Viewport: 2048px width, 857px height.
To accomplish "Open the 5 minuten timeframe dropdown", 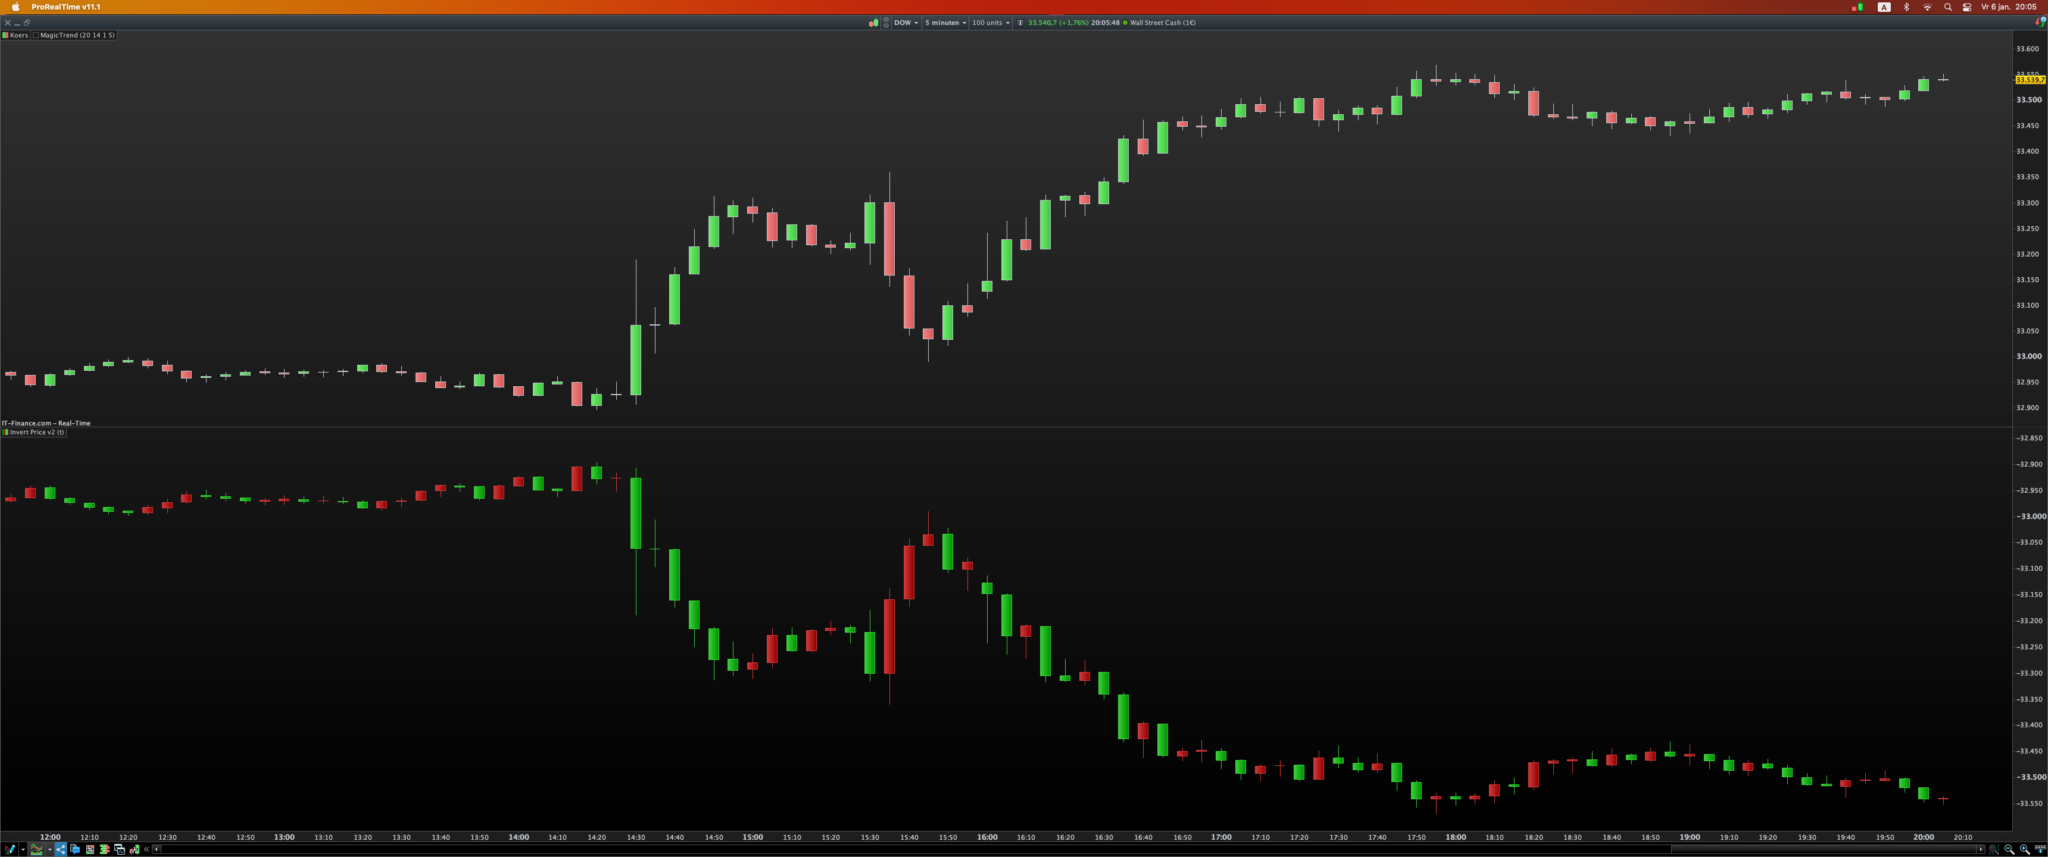I will tap(946, 23).
